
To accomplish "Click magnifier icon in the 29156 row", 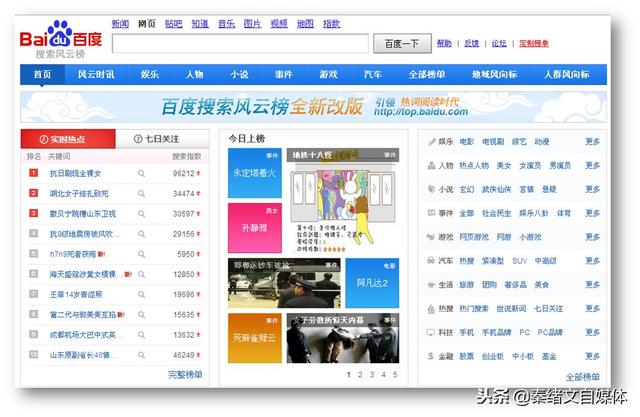I will 141,234.
